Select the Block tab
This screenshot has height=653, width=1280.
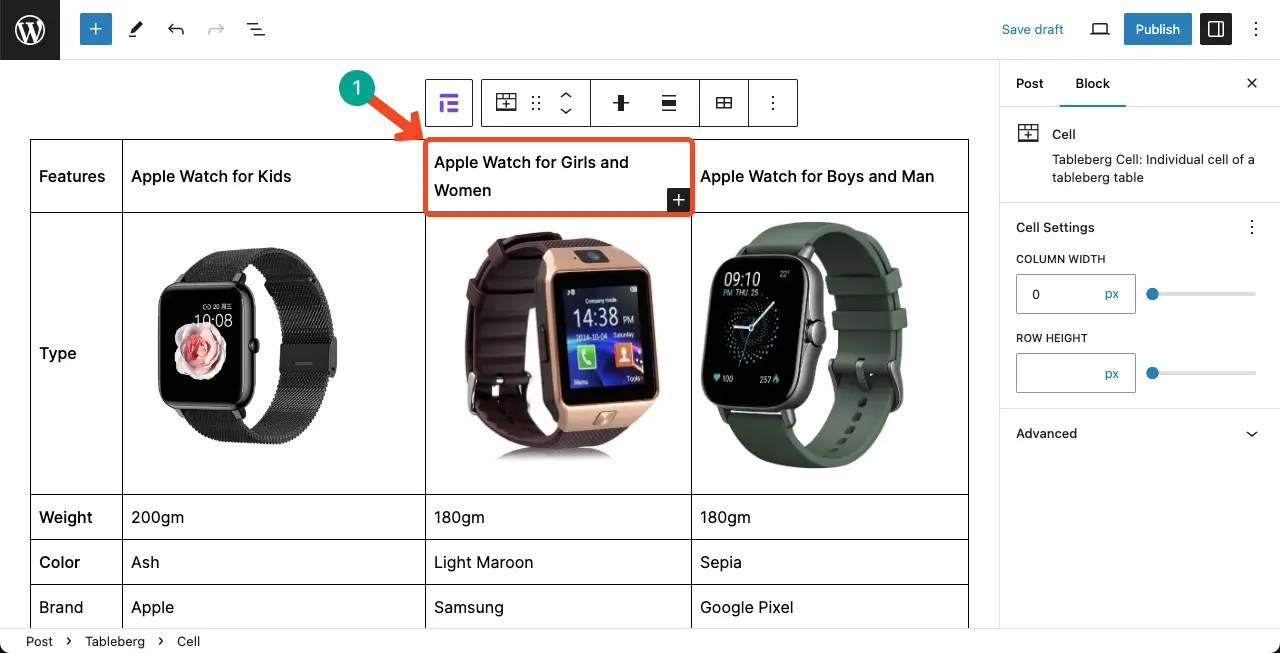(x=1093, y=83)
